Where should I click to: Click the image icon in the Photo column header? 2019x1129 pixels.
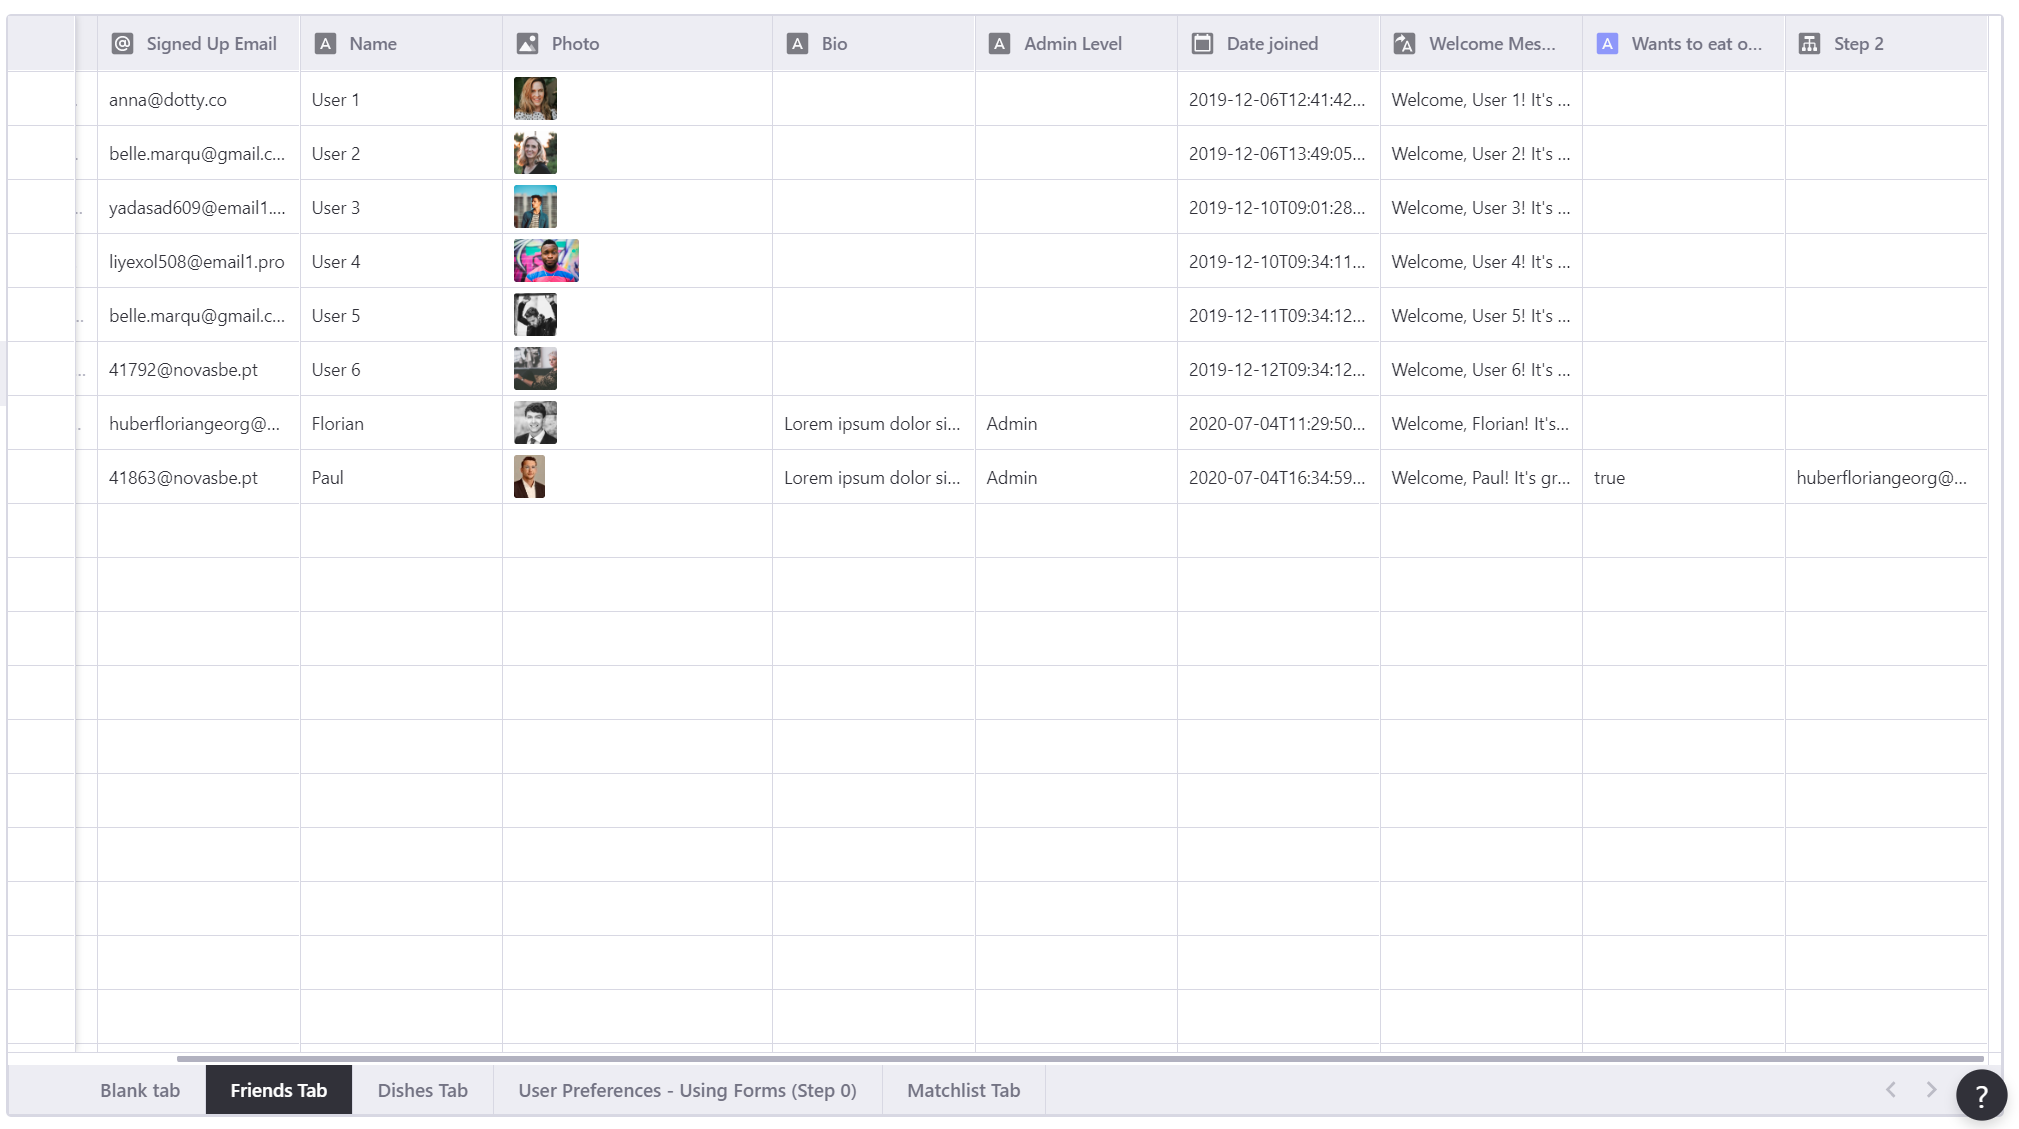click(527, 44)
